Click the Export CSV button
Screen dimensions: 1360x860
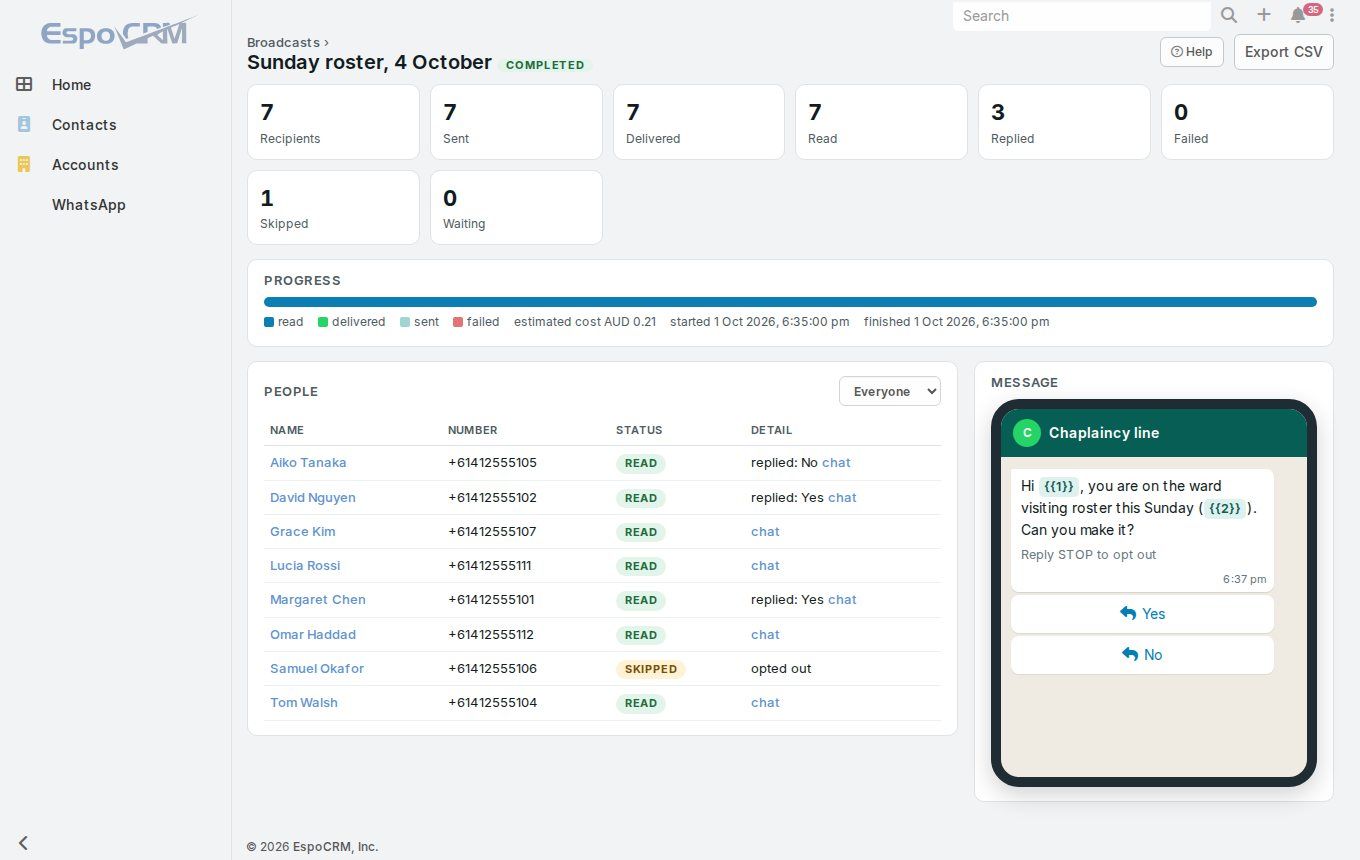(x=1284, y=52)
